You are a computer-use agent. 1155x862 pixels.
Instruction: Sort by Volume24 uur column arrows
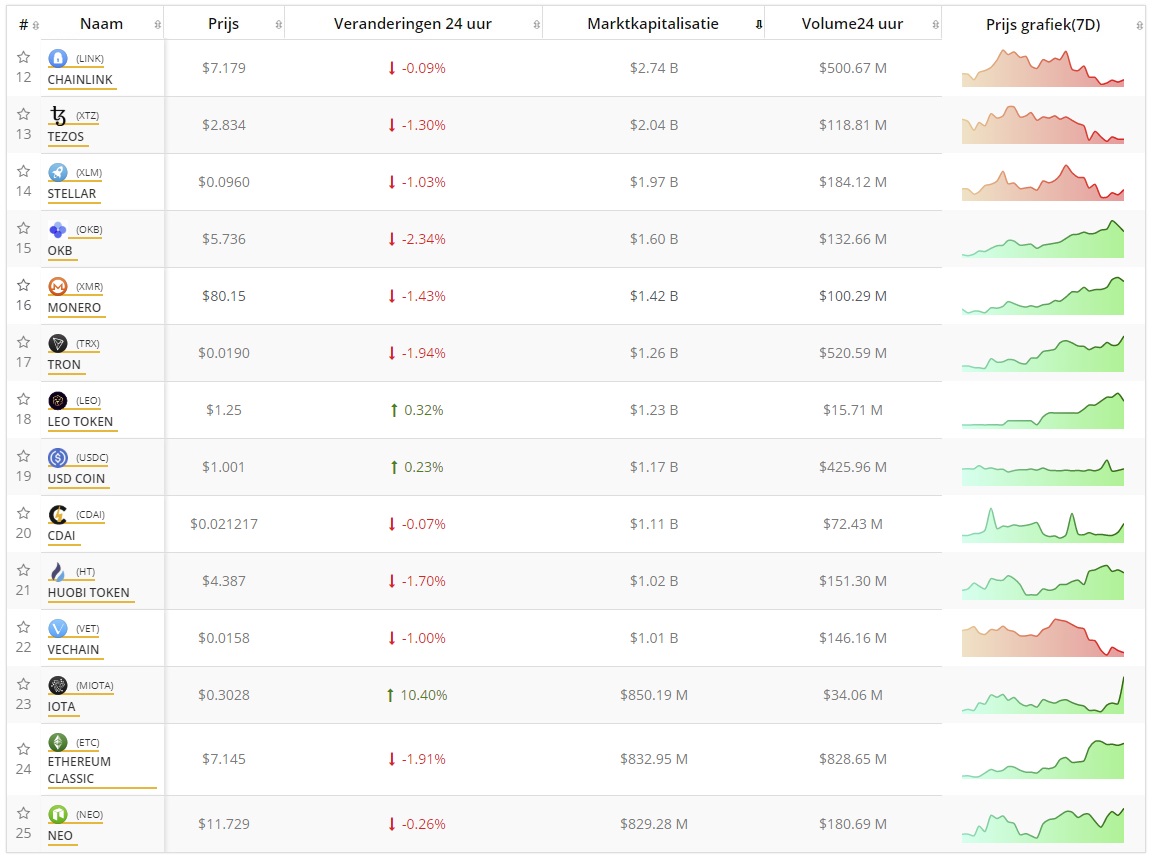(935, 25)
